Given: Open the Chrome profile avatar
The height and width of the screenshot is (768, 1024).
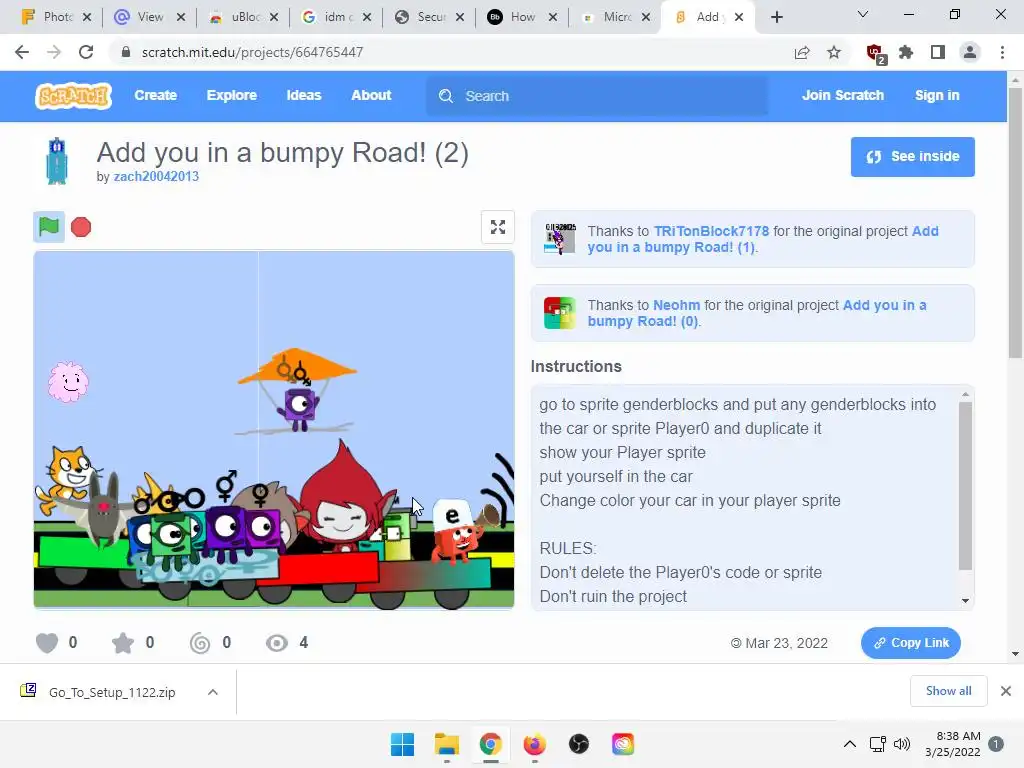Looking at the screenshot, I should click(970, 52).
